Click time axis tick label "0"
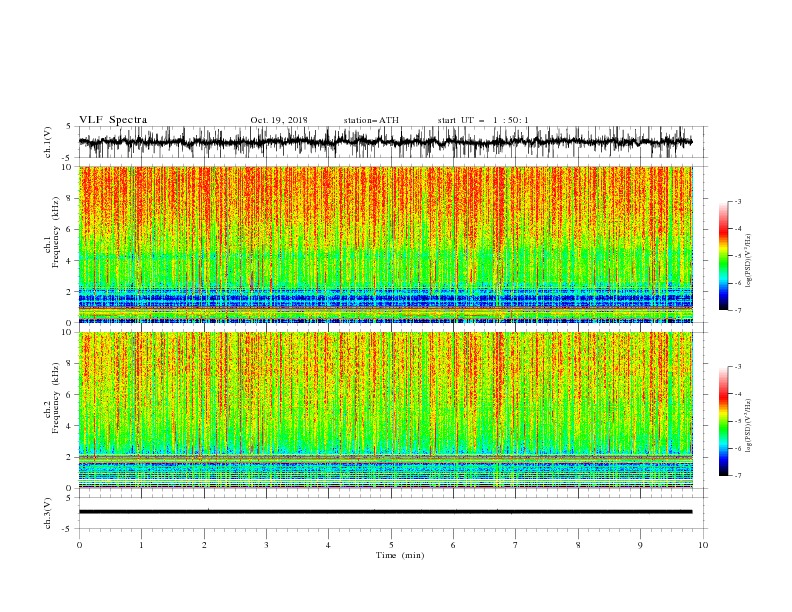792x612 pixels. click(79, 545)
